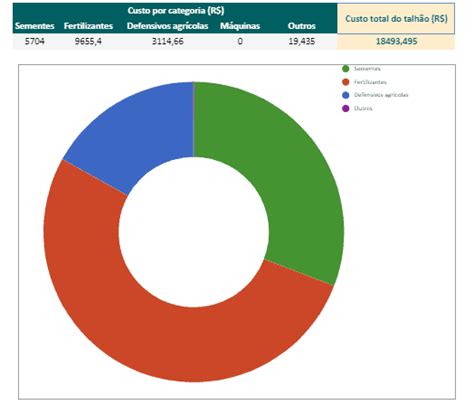Click the Custo por categoria title
The image size is (474, 405).
[x=176, y=11]
